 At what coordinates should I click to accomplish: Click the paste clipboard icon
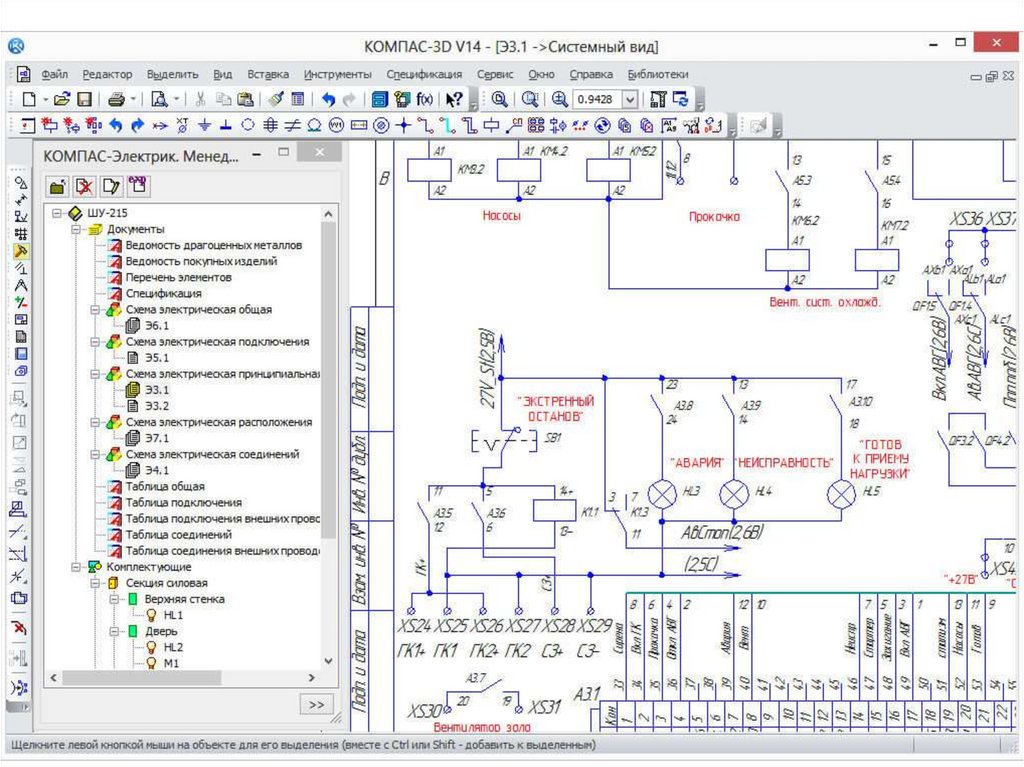click(x=245, y=99)
